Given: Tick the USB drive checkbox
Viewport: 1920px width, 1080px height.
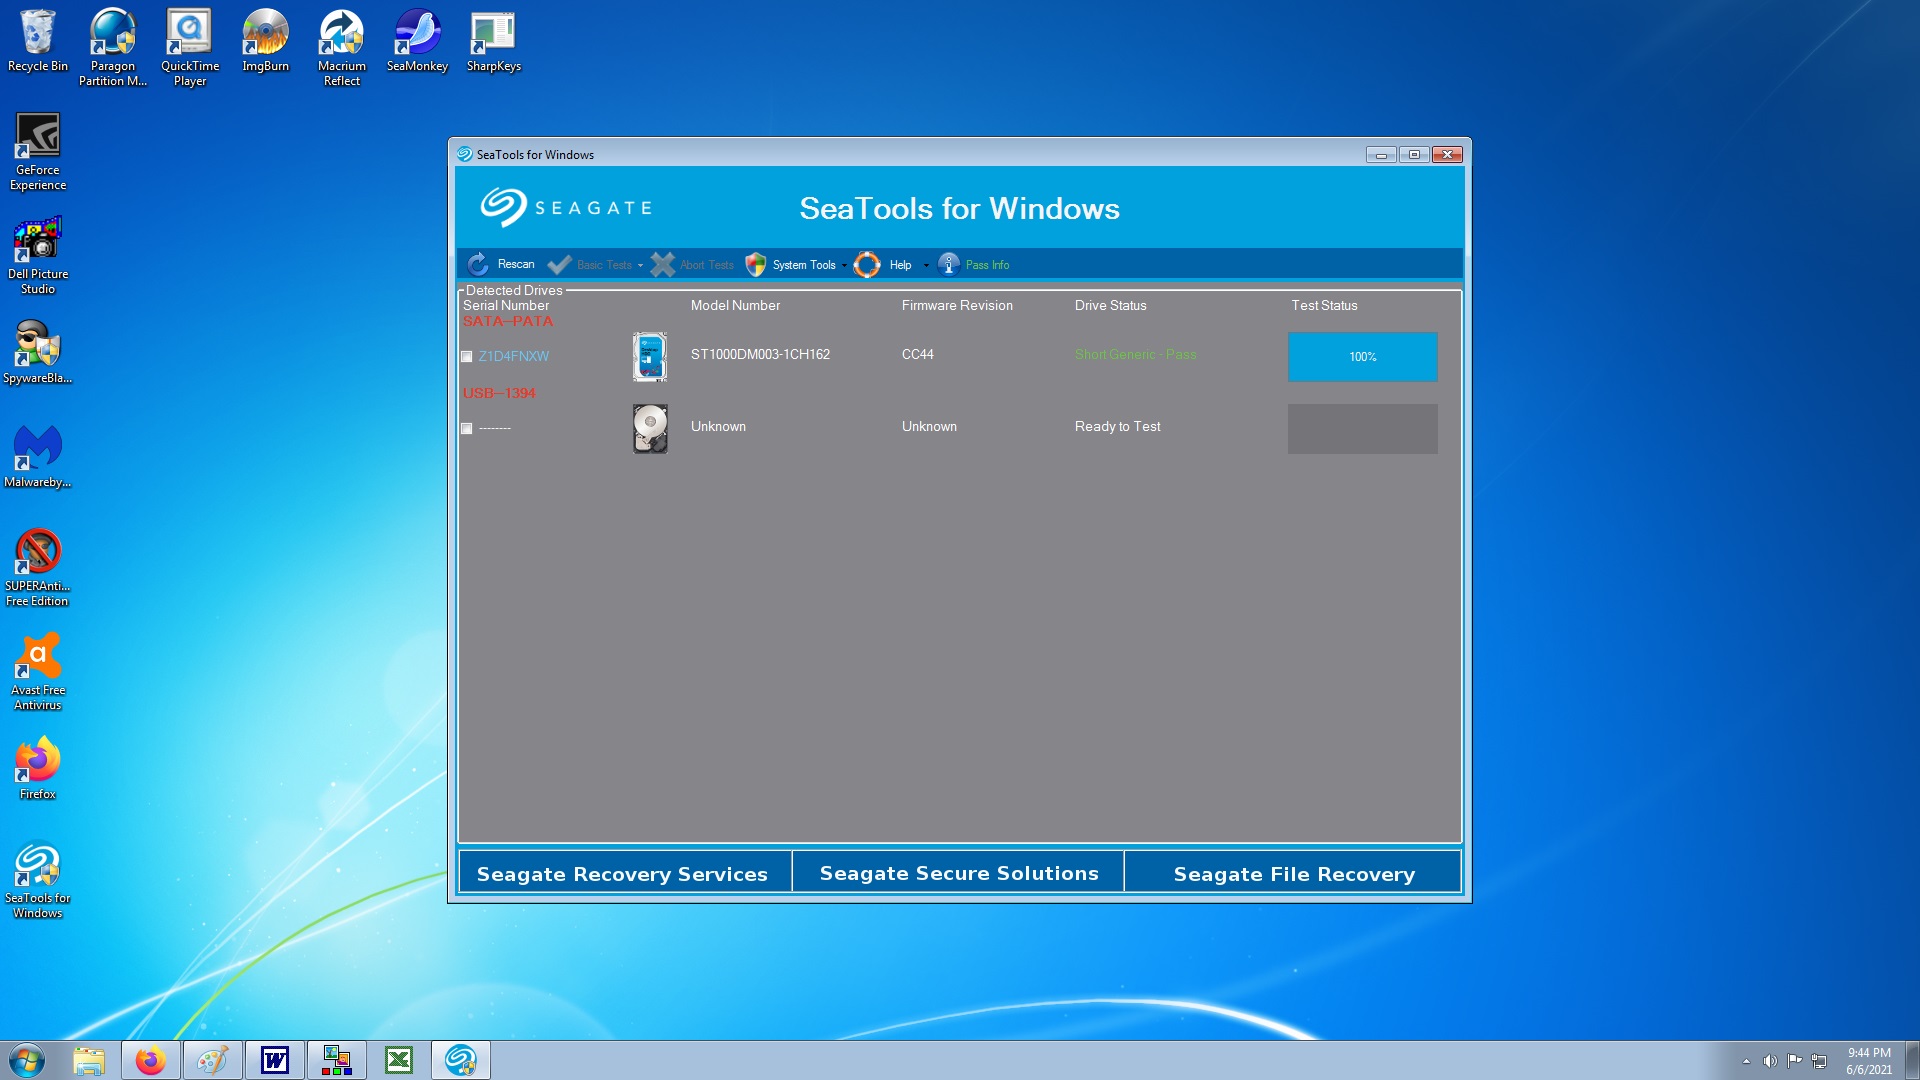Looking at the screenshot, I should tap(467, 429).
